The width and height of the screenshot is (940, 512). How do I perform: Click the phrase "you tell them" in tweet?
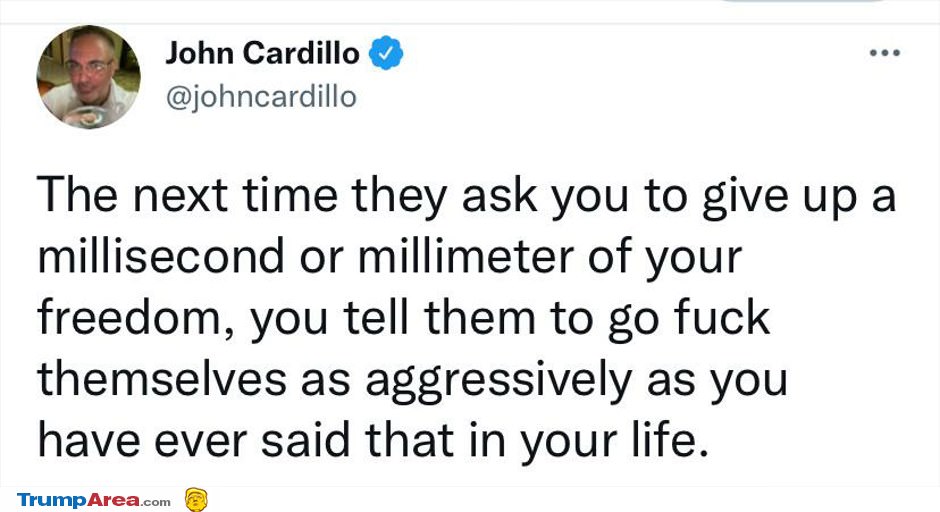393,319
